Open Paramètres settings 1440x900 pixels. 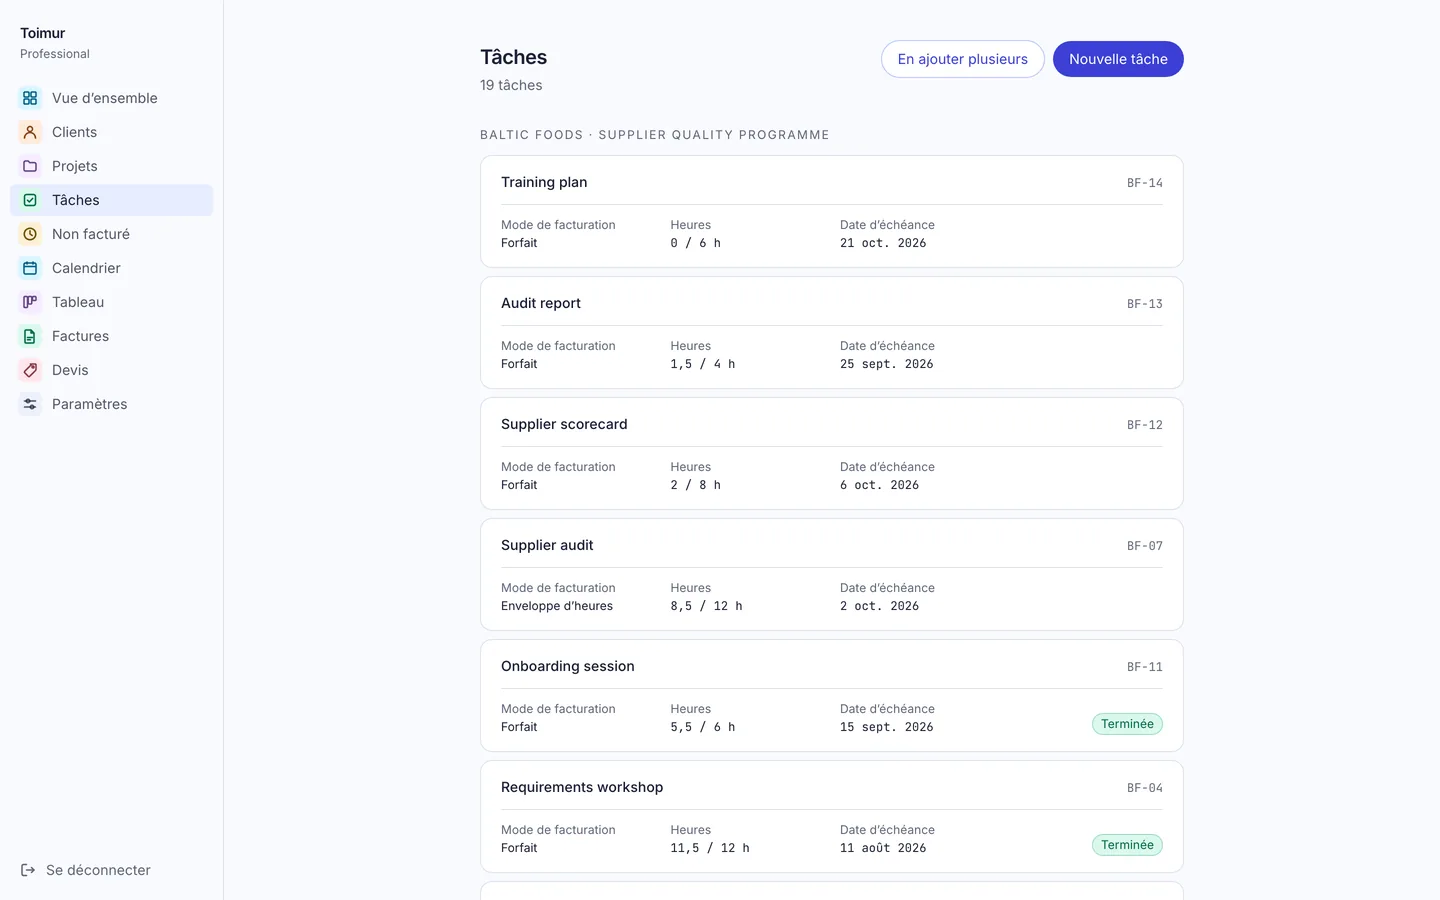coord(112,404)
